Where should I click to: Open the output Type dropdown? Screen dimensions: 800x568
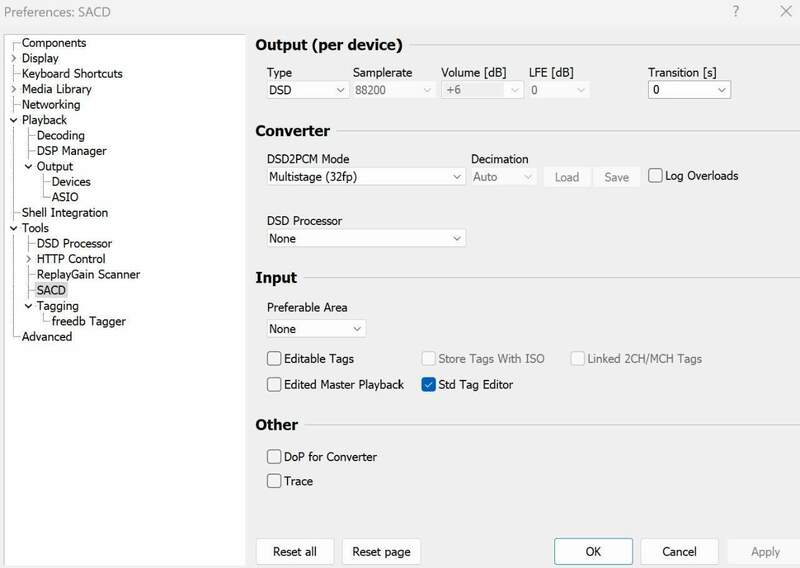[x=307, y=90]
